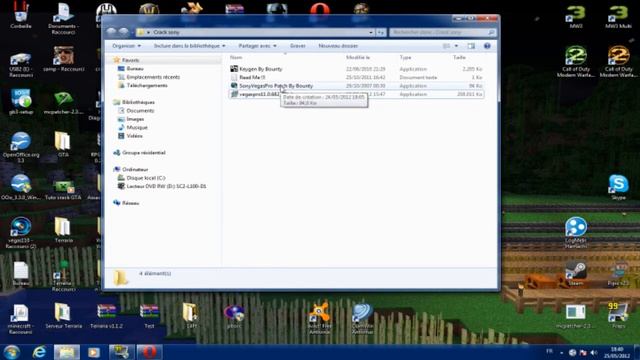Toggle the preview pane in Explorer
This screenshot has height=360, width=640.
click(x=471, y=46)
